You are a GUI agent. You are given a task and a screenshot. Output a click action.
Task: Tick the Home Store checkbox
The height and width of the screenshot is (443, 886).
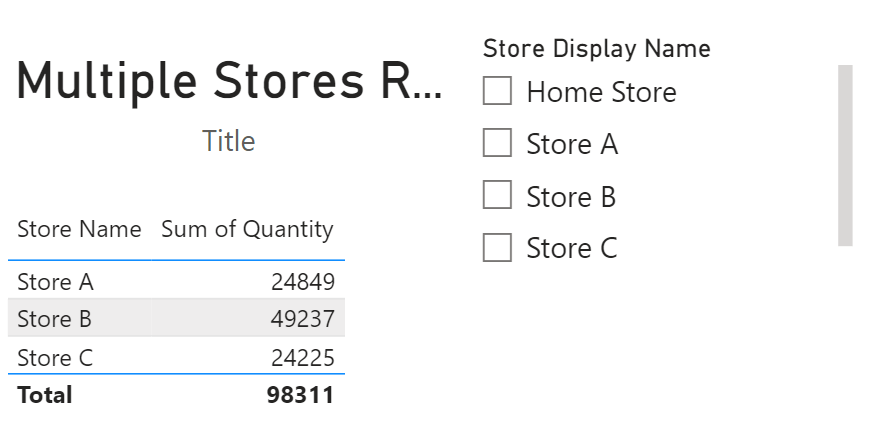pyautogui.click(x=497, y=91)
